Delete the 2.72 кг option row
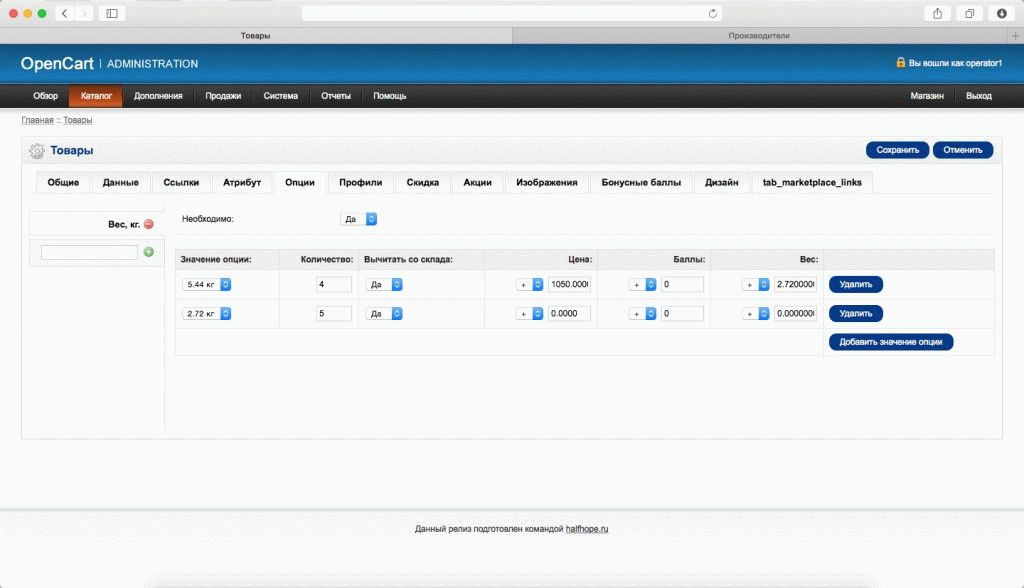The height and width of the screenshot is (588, 1024). tap(856, 313)
